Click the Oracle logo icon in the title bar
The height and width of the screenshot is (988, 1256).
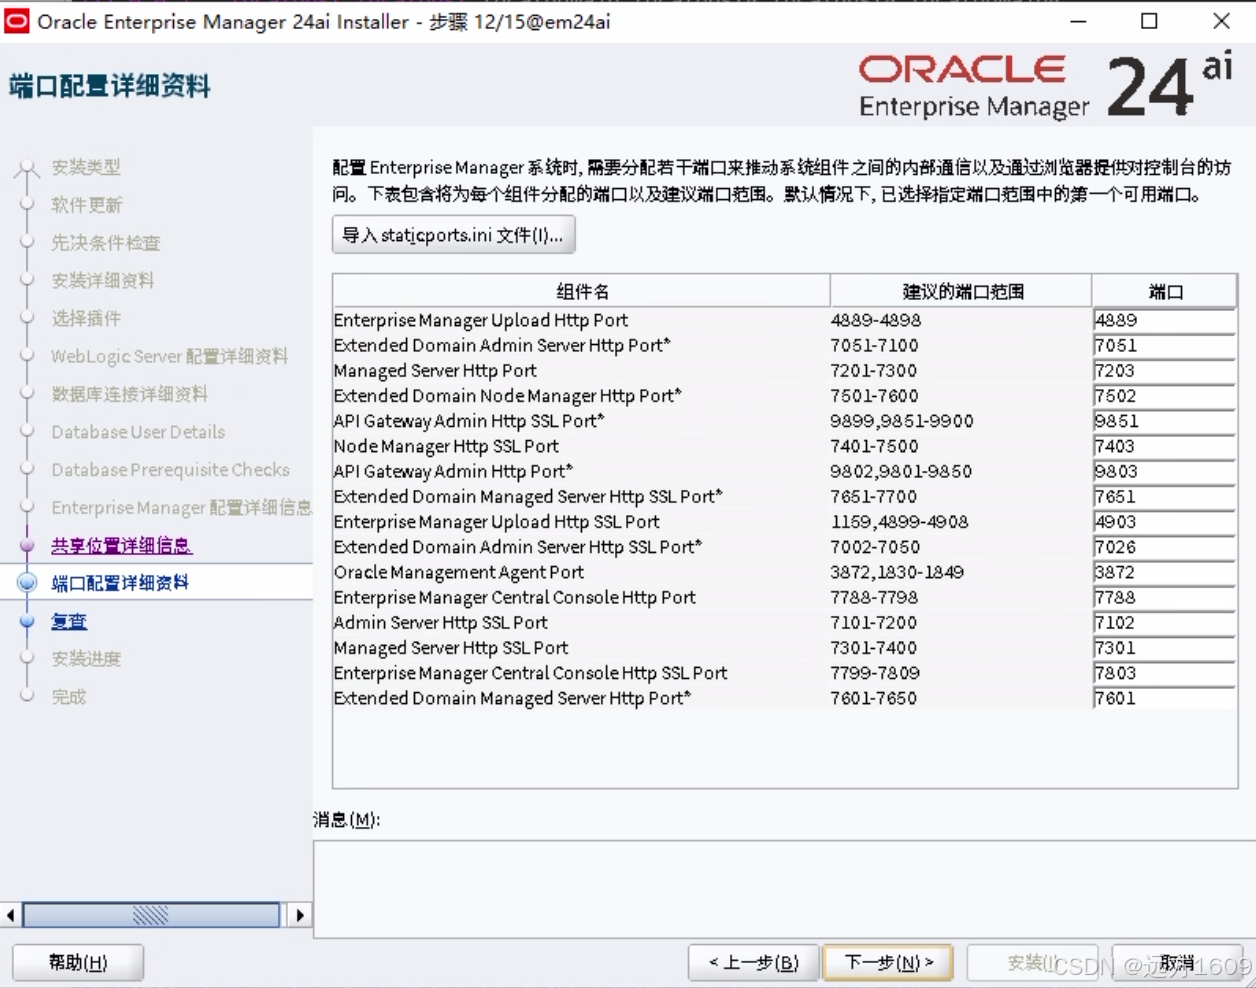pyautogui.click(x=15, y=21)
